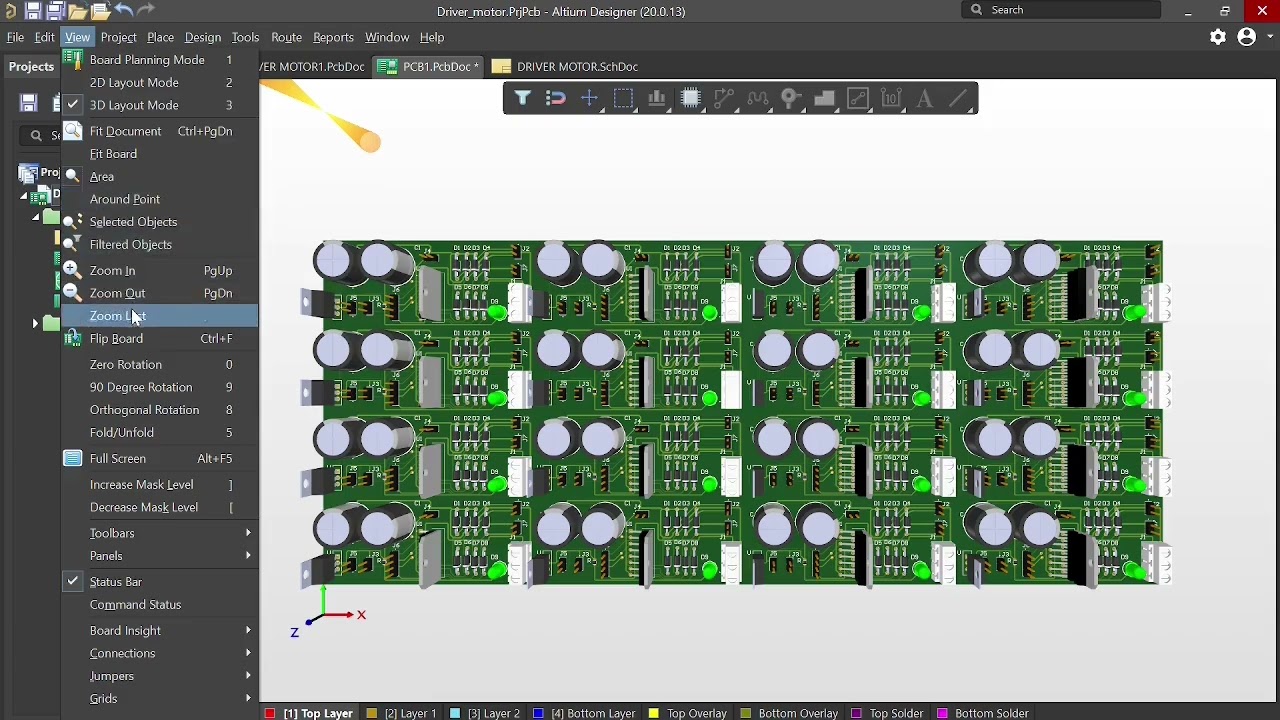Activate the Bottom Overlay layer tab
This screenshot has height=720, width=1280.
[789, 713]
